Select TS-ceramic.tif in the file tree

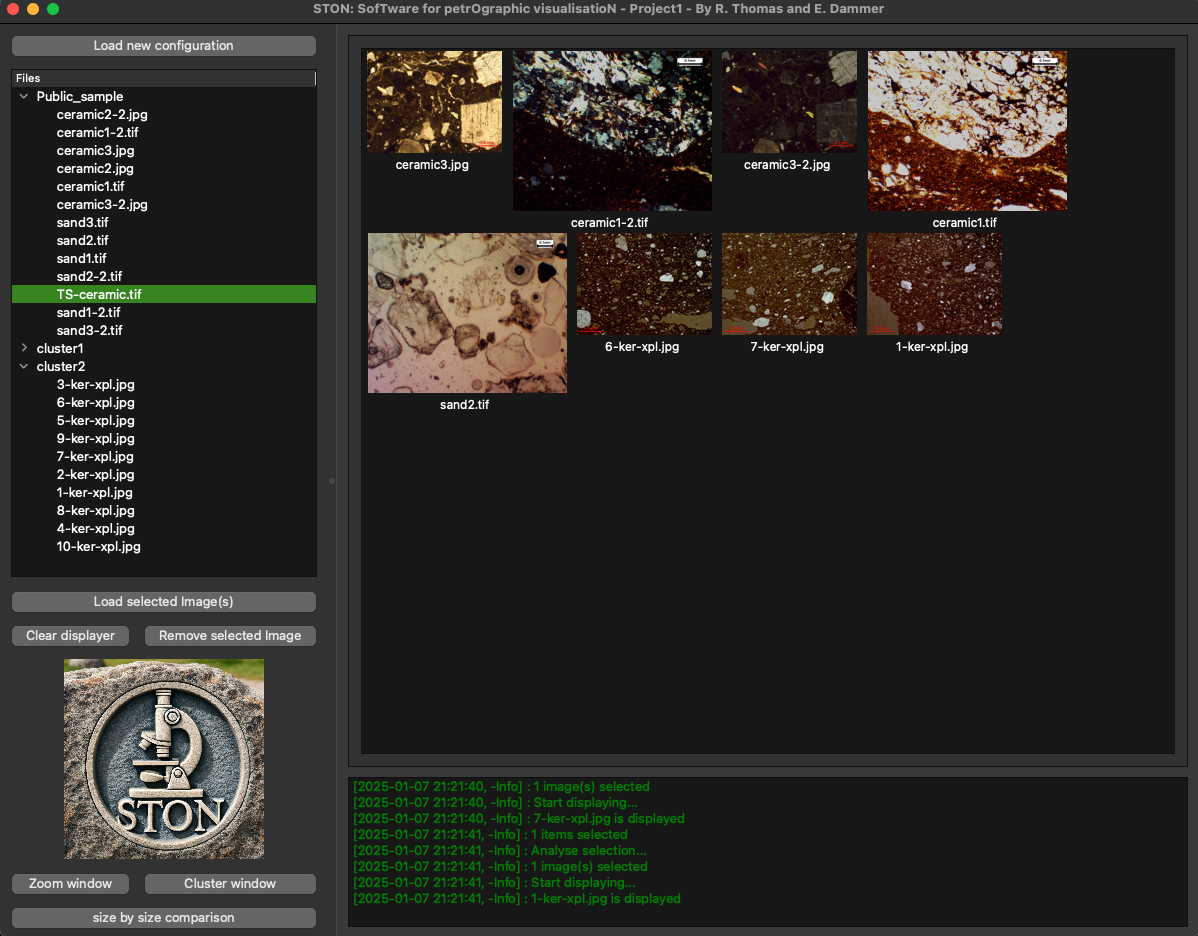(99, 295)
